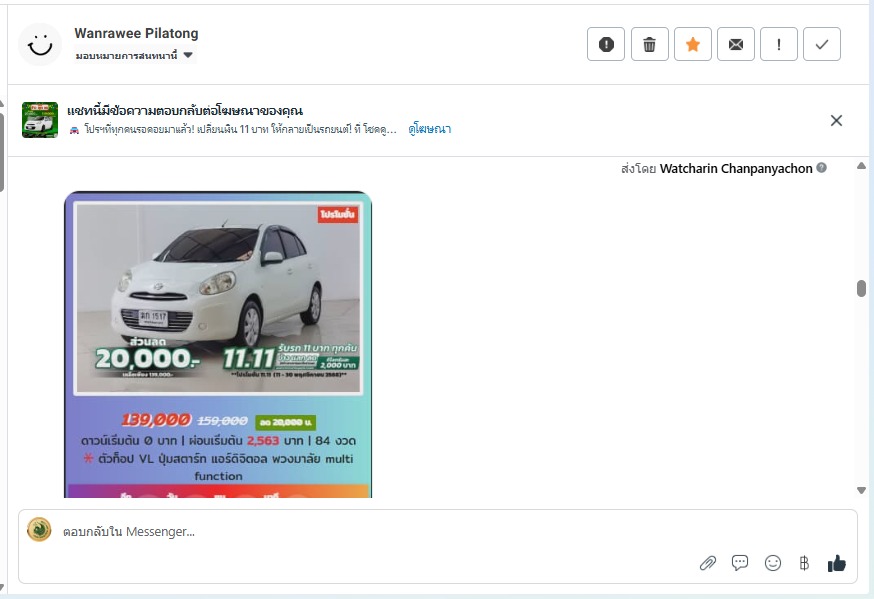Send a thumbs-up like

pos(837,563)
